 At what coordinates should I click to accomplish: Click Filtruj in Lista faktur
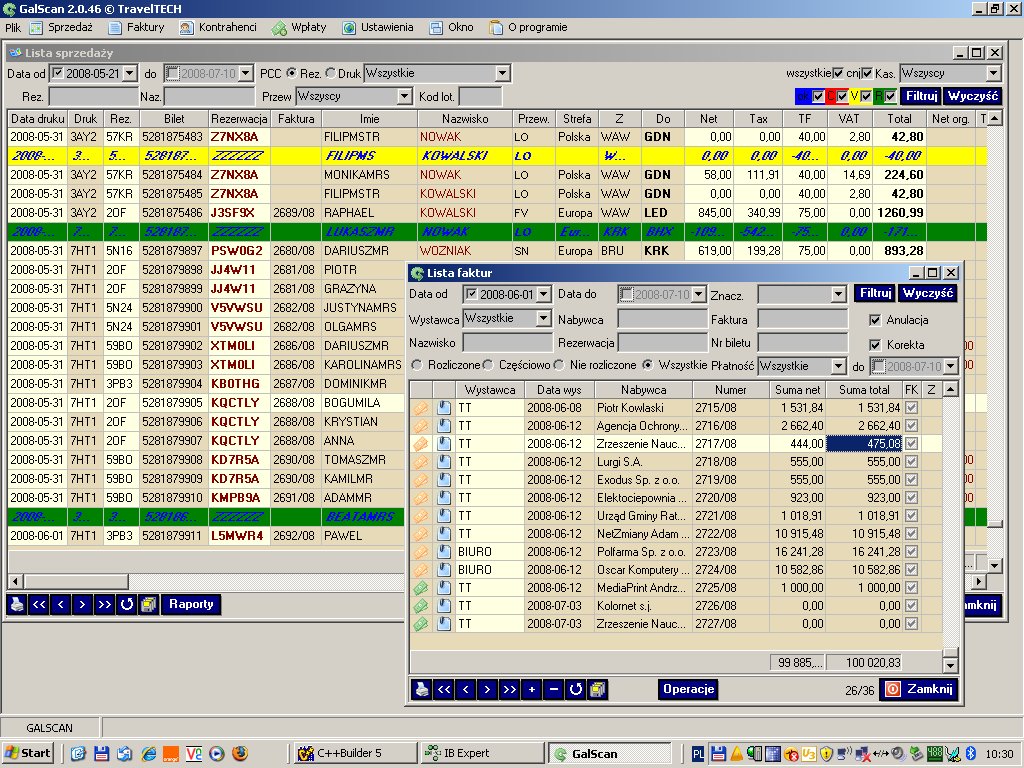tap(875, 293)
